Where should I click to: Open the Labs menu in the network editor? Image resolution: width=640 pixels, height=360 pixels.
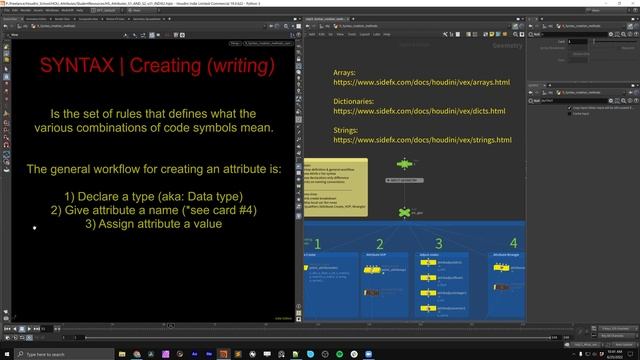point(376,34)
